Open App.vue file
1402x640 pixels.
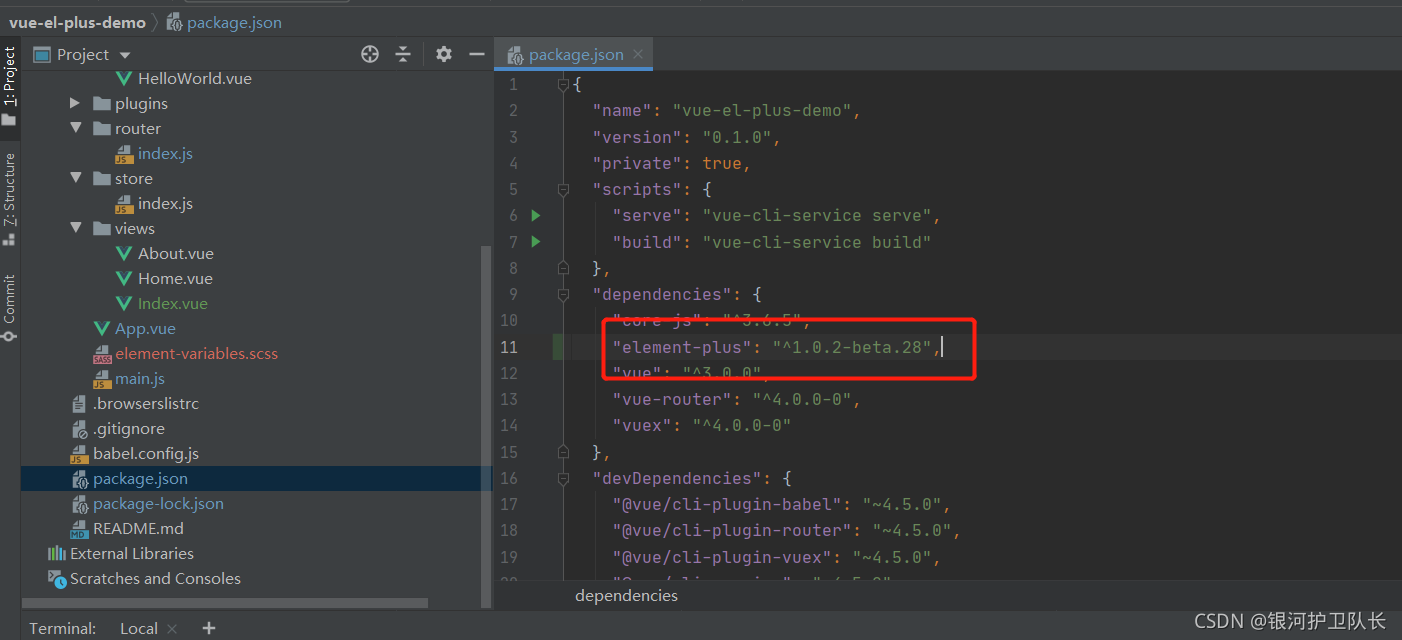pos(145,328)
